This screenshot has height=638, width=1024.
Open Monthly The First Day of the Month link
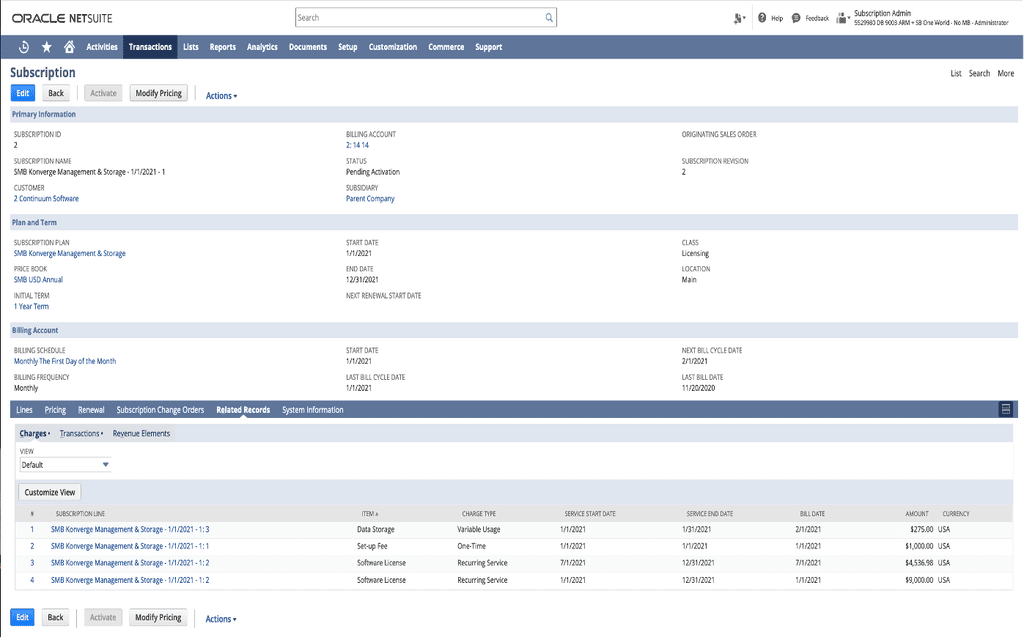click(65, 361)
